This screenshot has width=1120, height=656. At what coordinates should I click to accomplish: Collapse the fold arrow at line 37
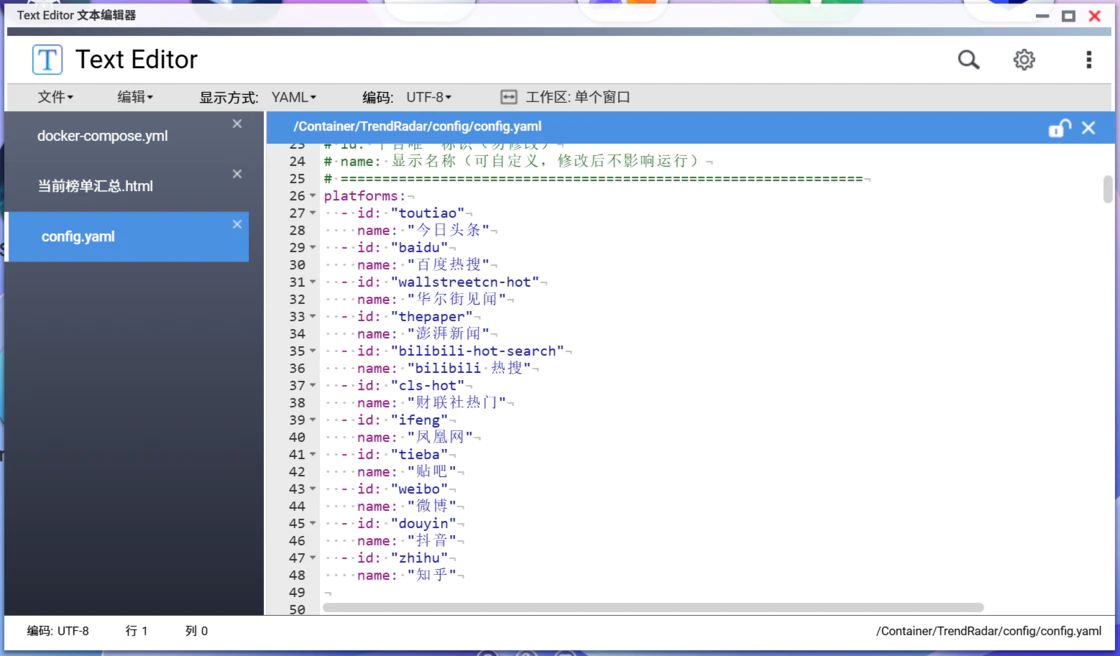[313, 385]
